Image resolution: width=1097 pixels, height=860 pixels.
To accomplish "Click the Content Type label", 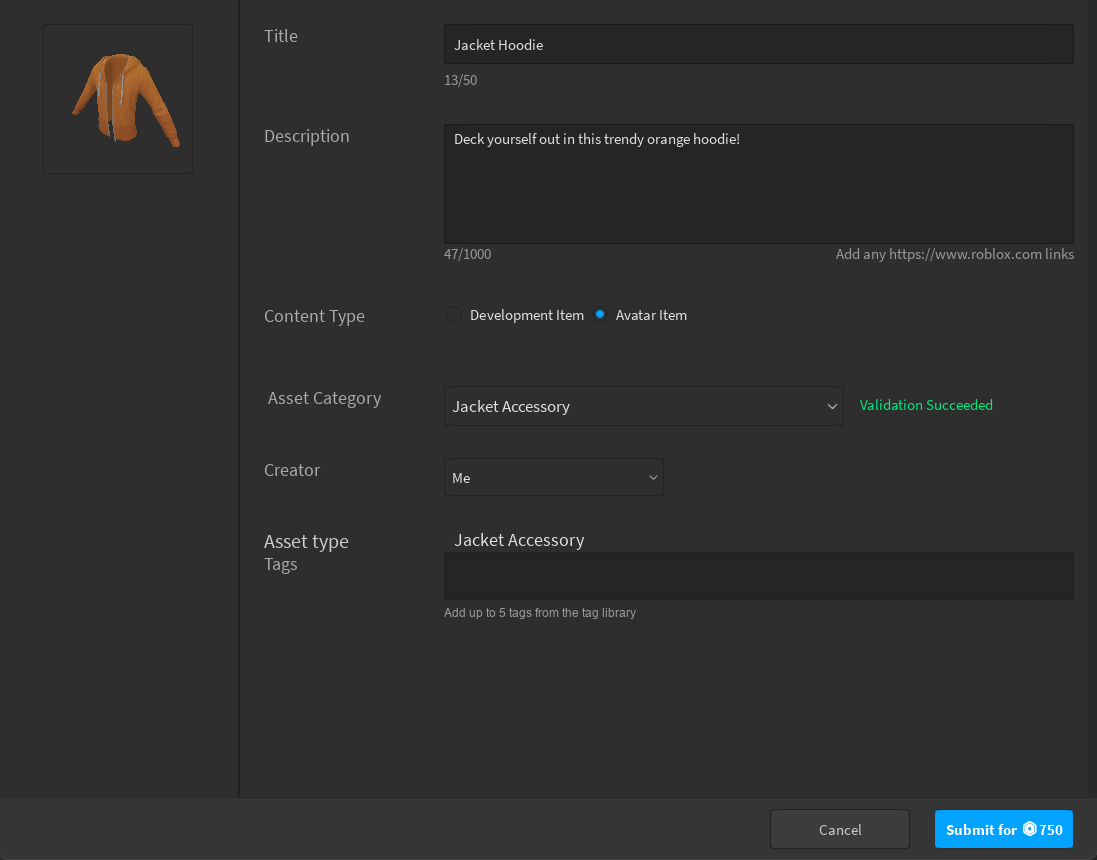I will 314,316.
